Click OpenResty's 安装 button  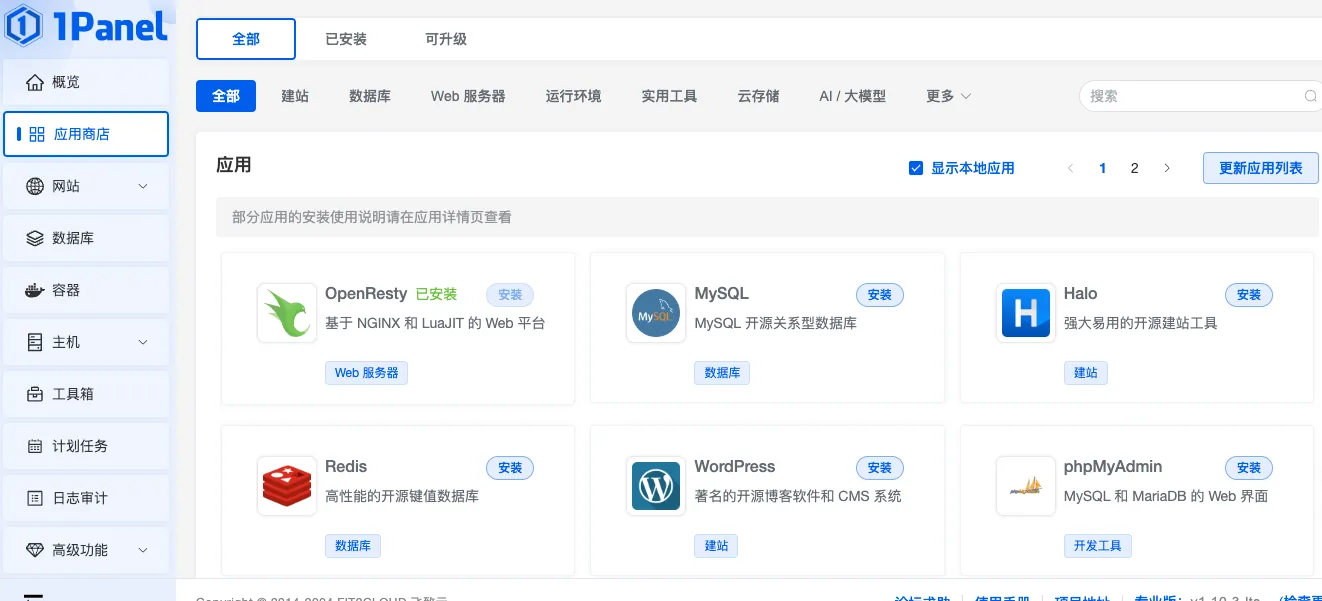510,295
